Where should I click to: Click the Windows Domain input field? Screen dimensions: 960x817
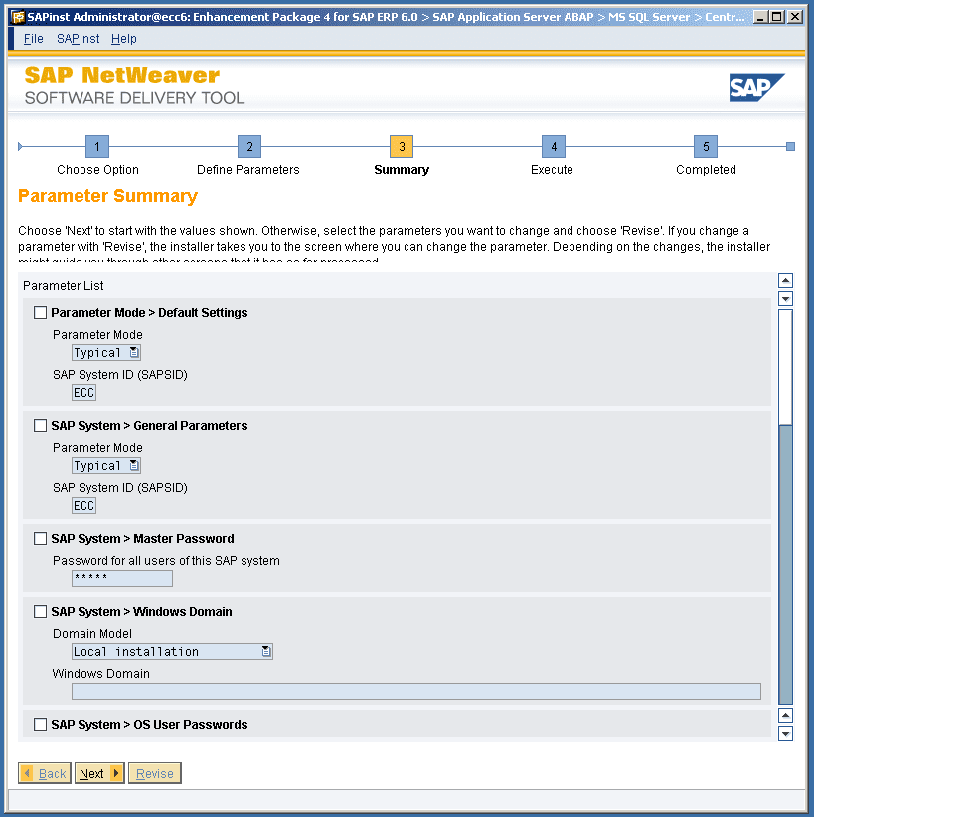click(416, 691)
